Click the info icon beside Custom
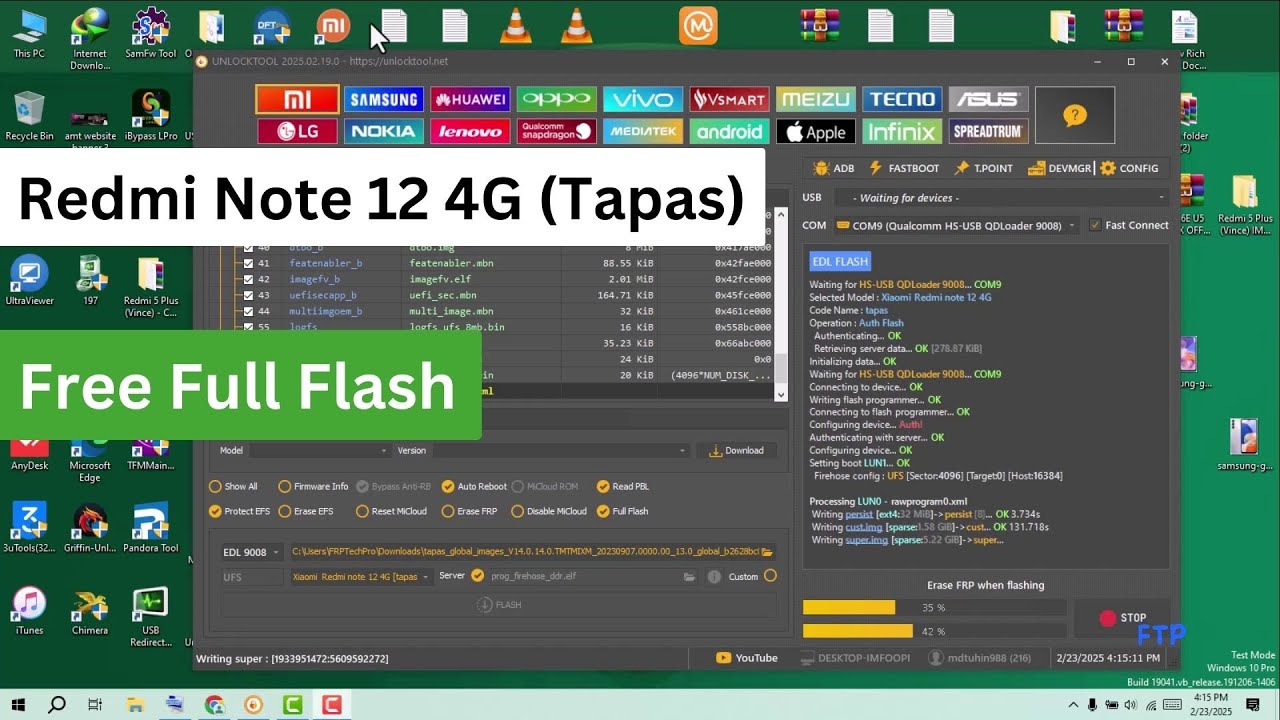The image size is (1280, 720). point(714,576)
